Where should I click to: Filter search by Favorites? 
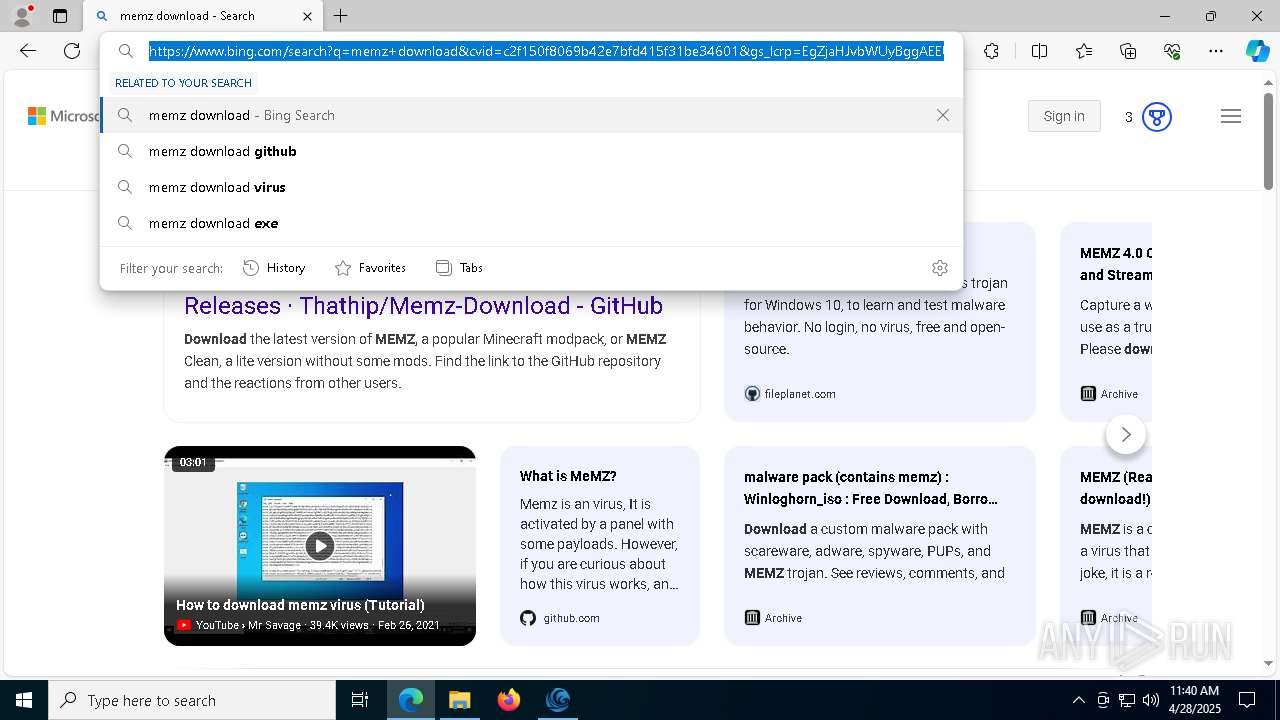click(x=370, y=268)
